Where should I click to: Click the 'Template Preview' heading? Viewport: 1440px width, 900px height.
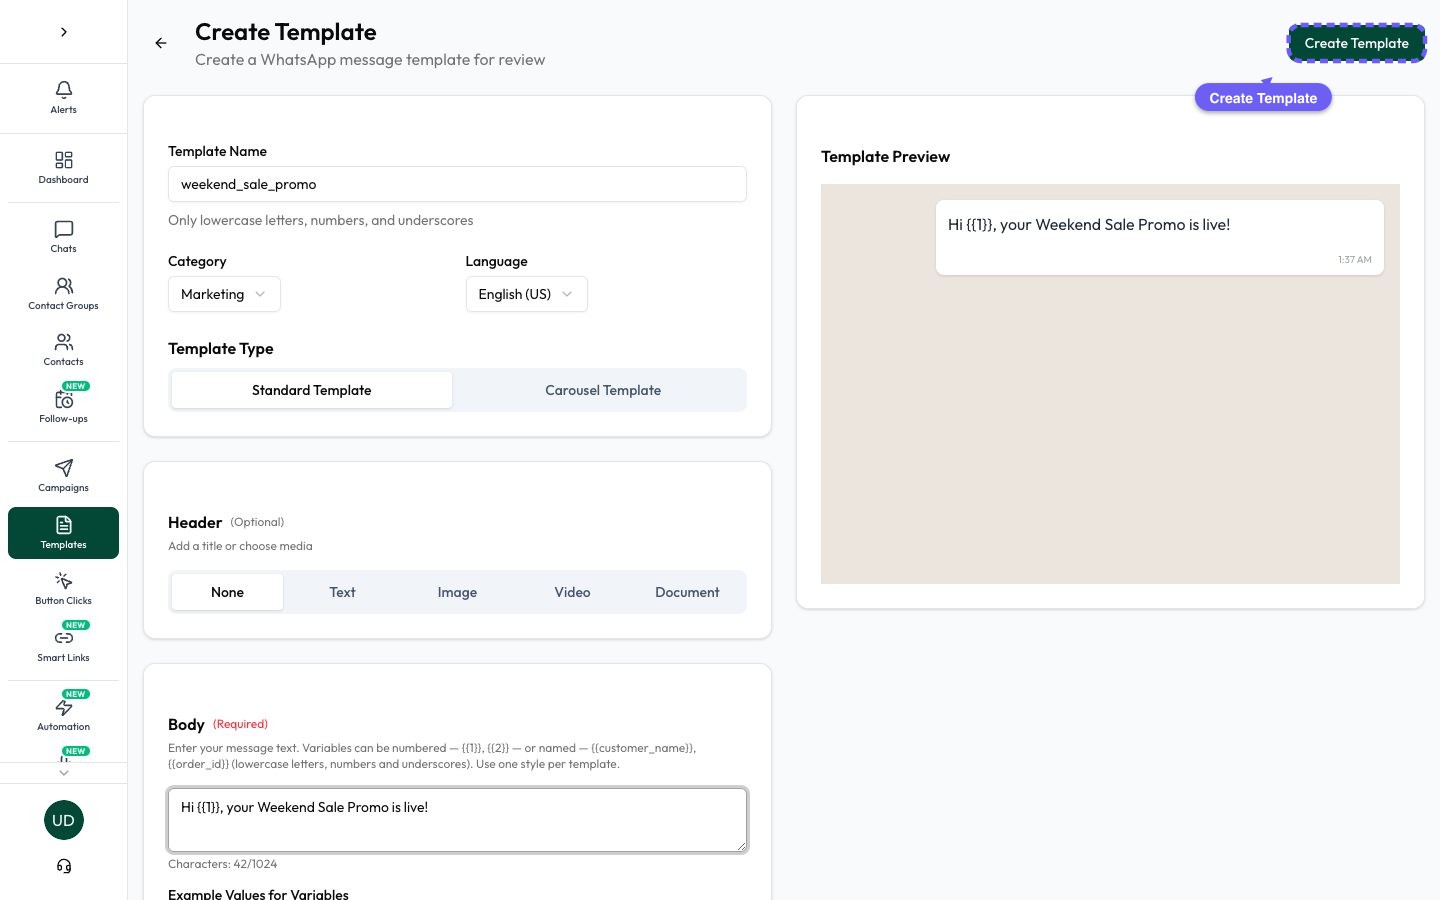pos(885,157)
